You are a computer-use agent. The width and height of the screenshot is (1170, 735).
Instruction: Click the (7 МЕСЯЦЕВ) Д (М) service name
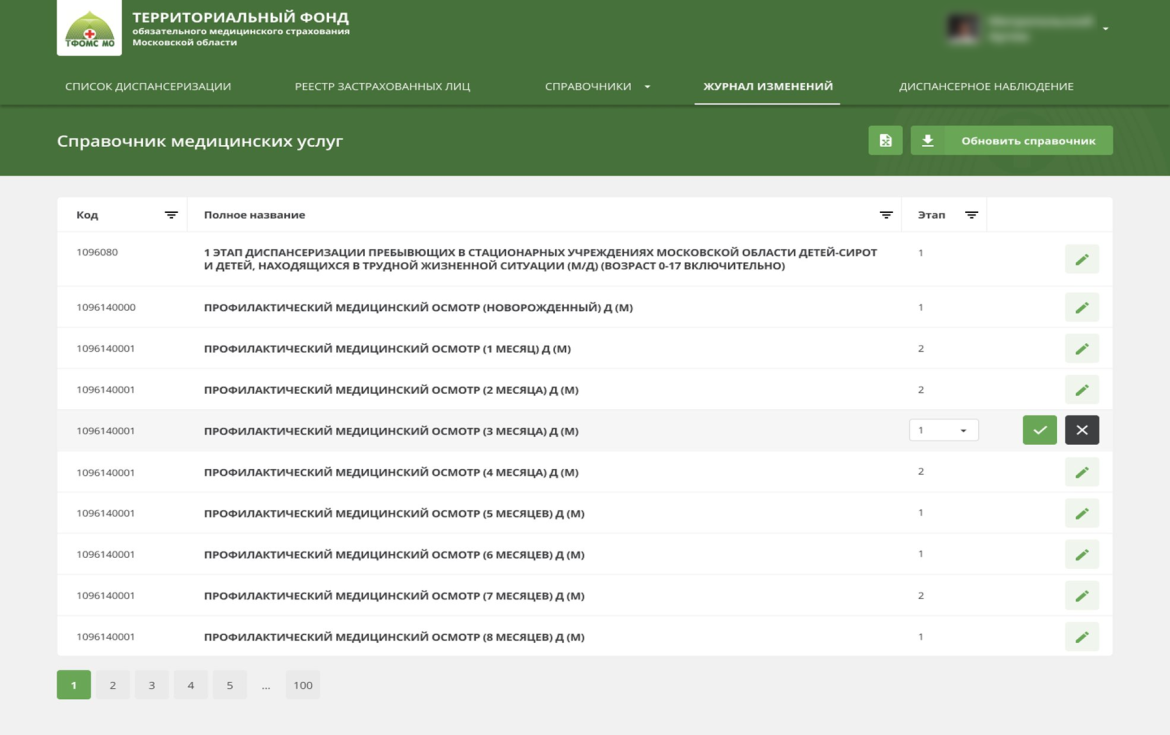coord(394,595)
